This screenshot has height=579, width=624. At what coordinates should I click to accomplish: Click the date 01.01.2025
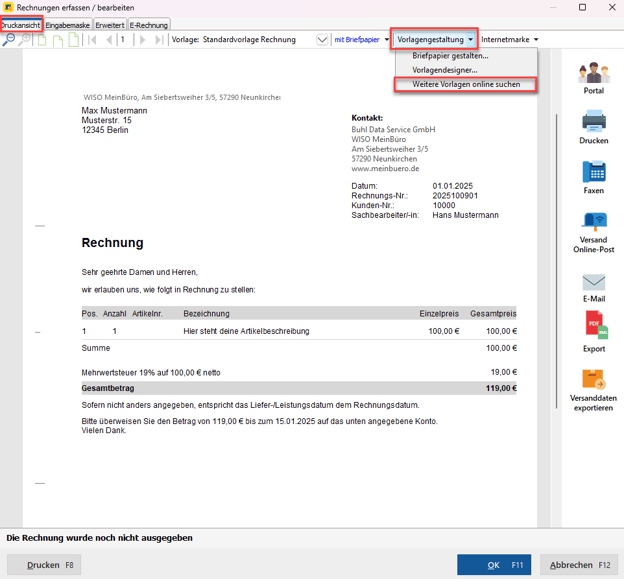(452, 186)
